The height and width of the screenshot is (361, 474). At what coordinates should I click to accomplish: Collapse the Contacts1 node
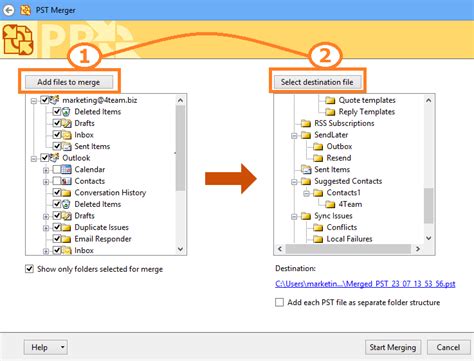(x=306, y=193)
